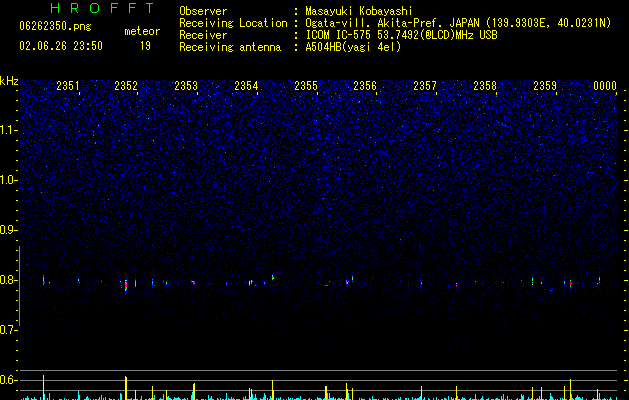Click the 2358 time marker

[x=485, y=86]
